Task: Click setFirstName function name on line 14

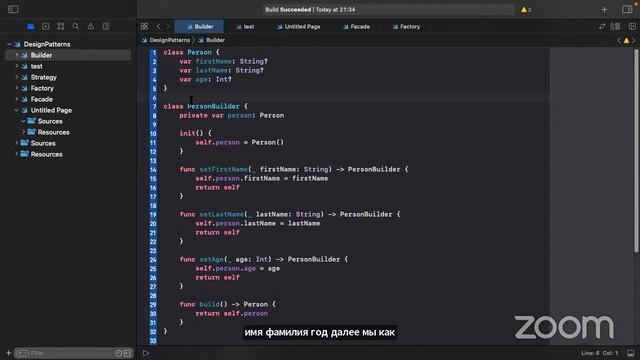Action: click(x=224, y=169)
